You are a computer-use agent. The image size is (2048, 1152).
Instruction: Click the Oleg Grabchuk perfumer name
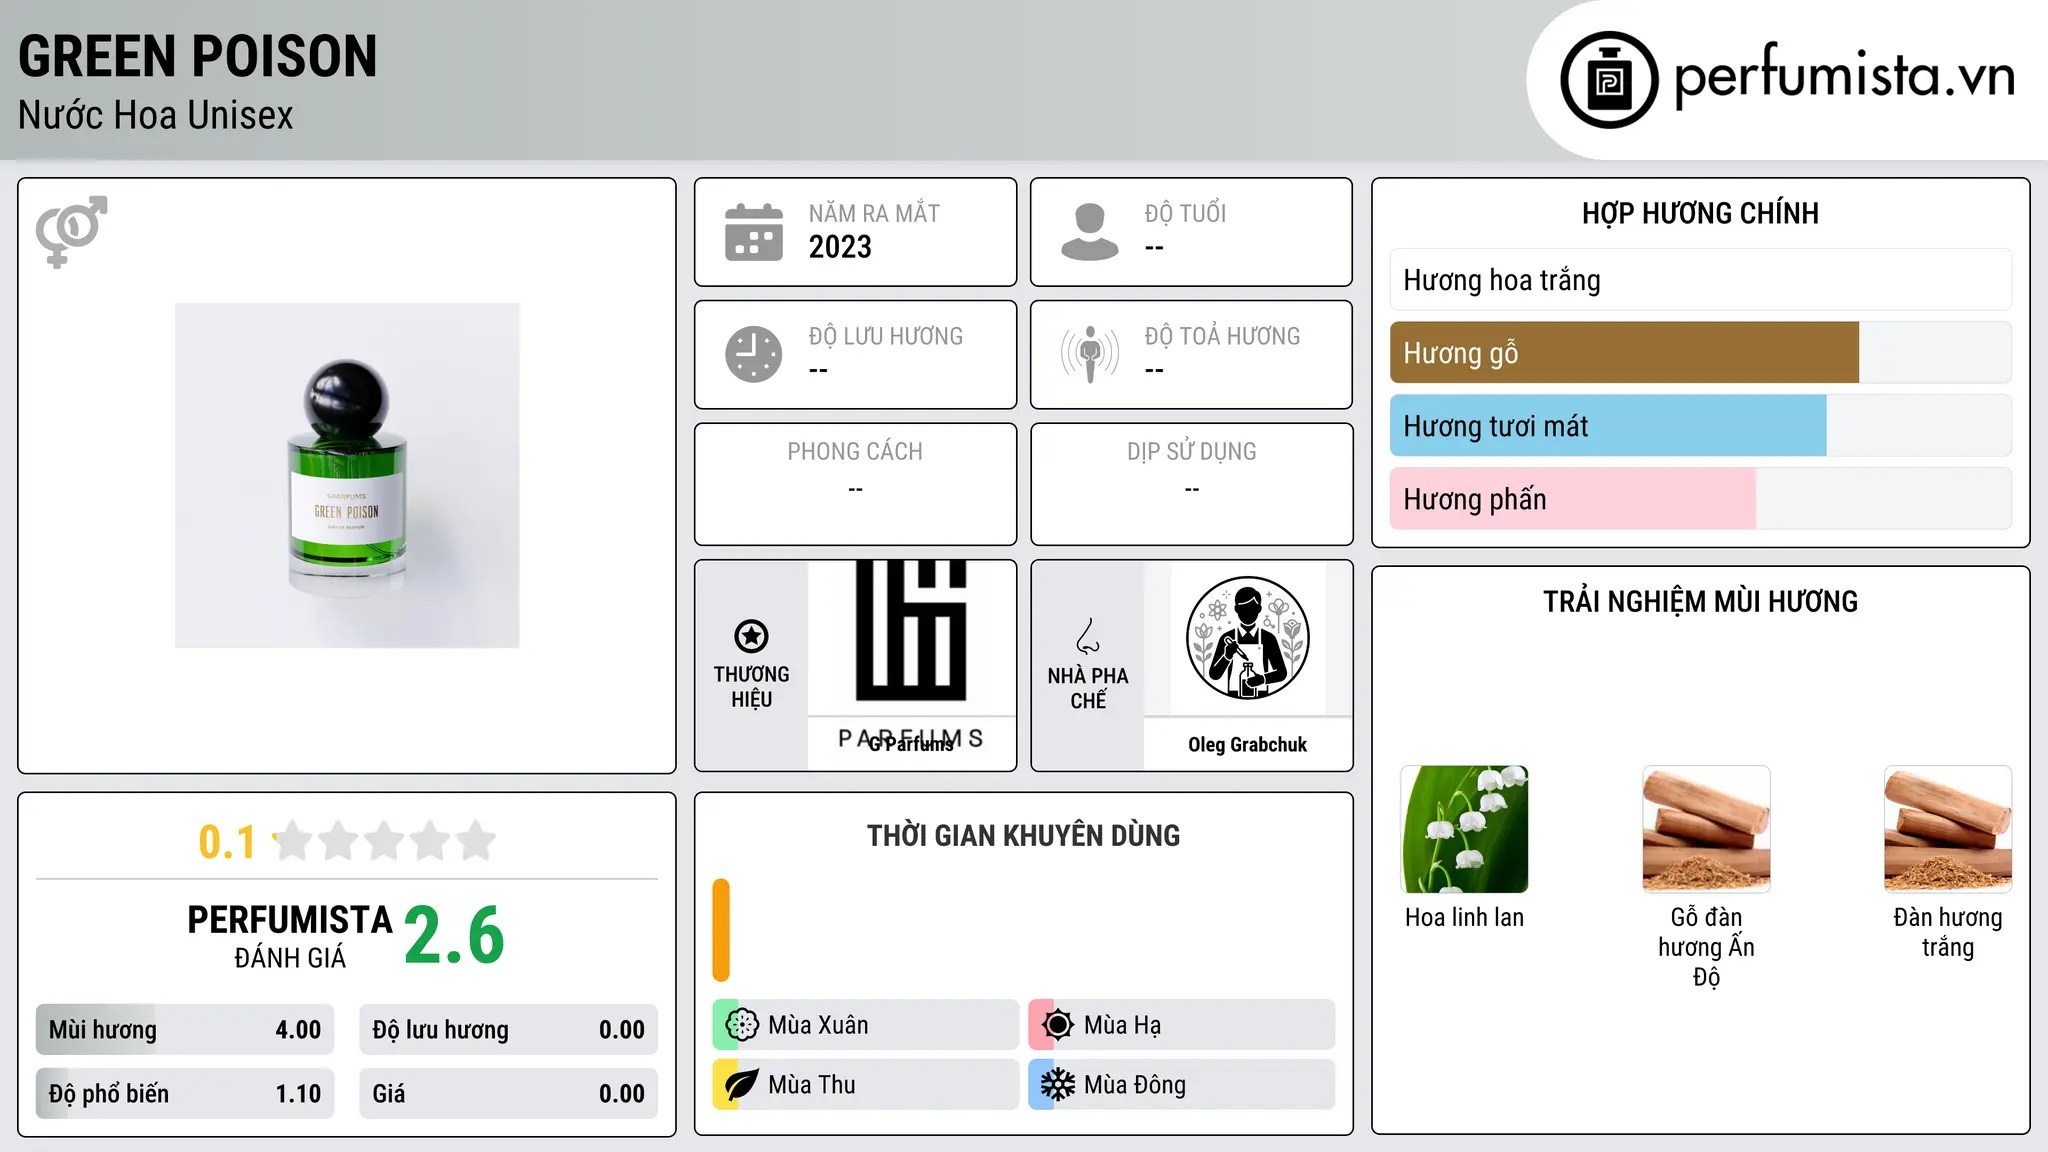1247,744
